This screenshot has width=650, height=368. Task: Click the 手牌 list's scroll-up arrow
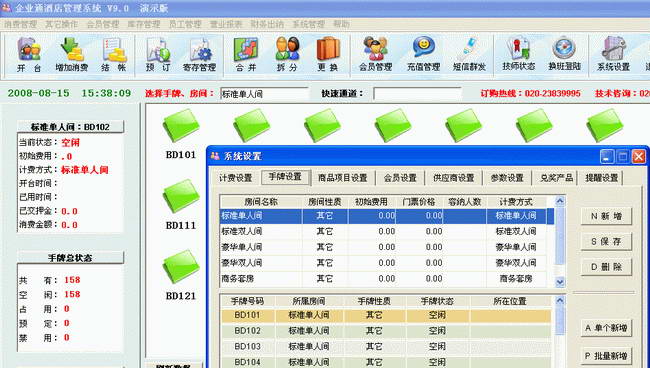pos(560,300)
